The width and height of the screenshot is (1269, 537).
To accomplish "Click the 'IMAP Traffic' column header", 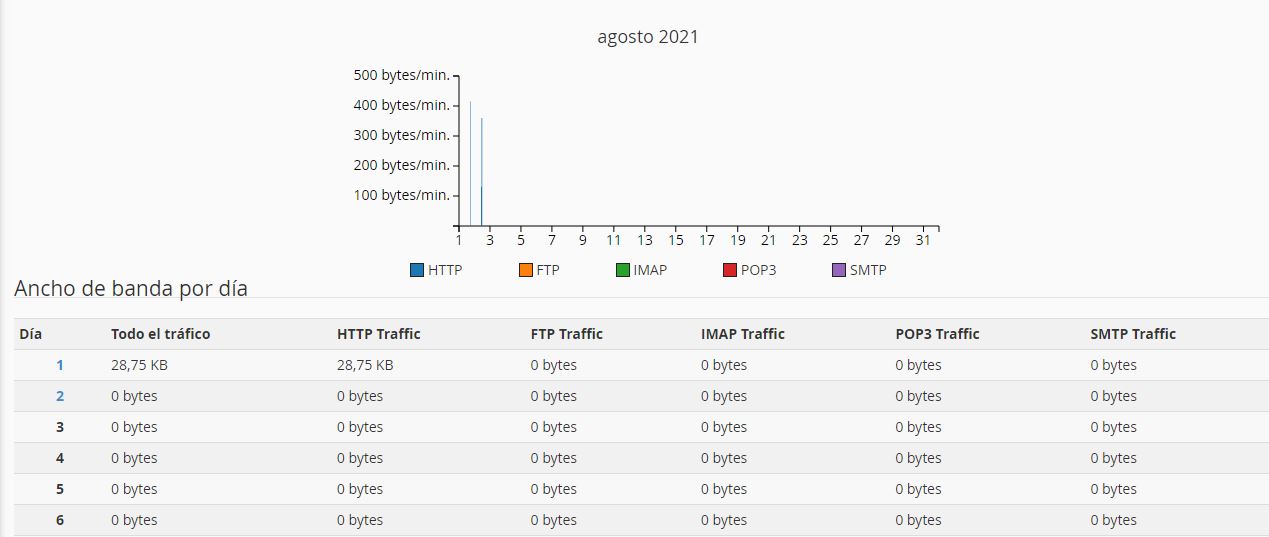I will coord(742,334).
